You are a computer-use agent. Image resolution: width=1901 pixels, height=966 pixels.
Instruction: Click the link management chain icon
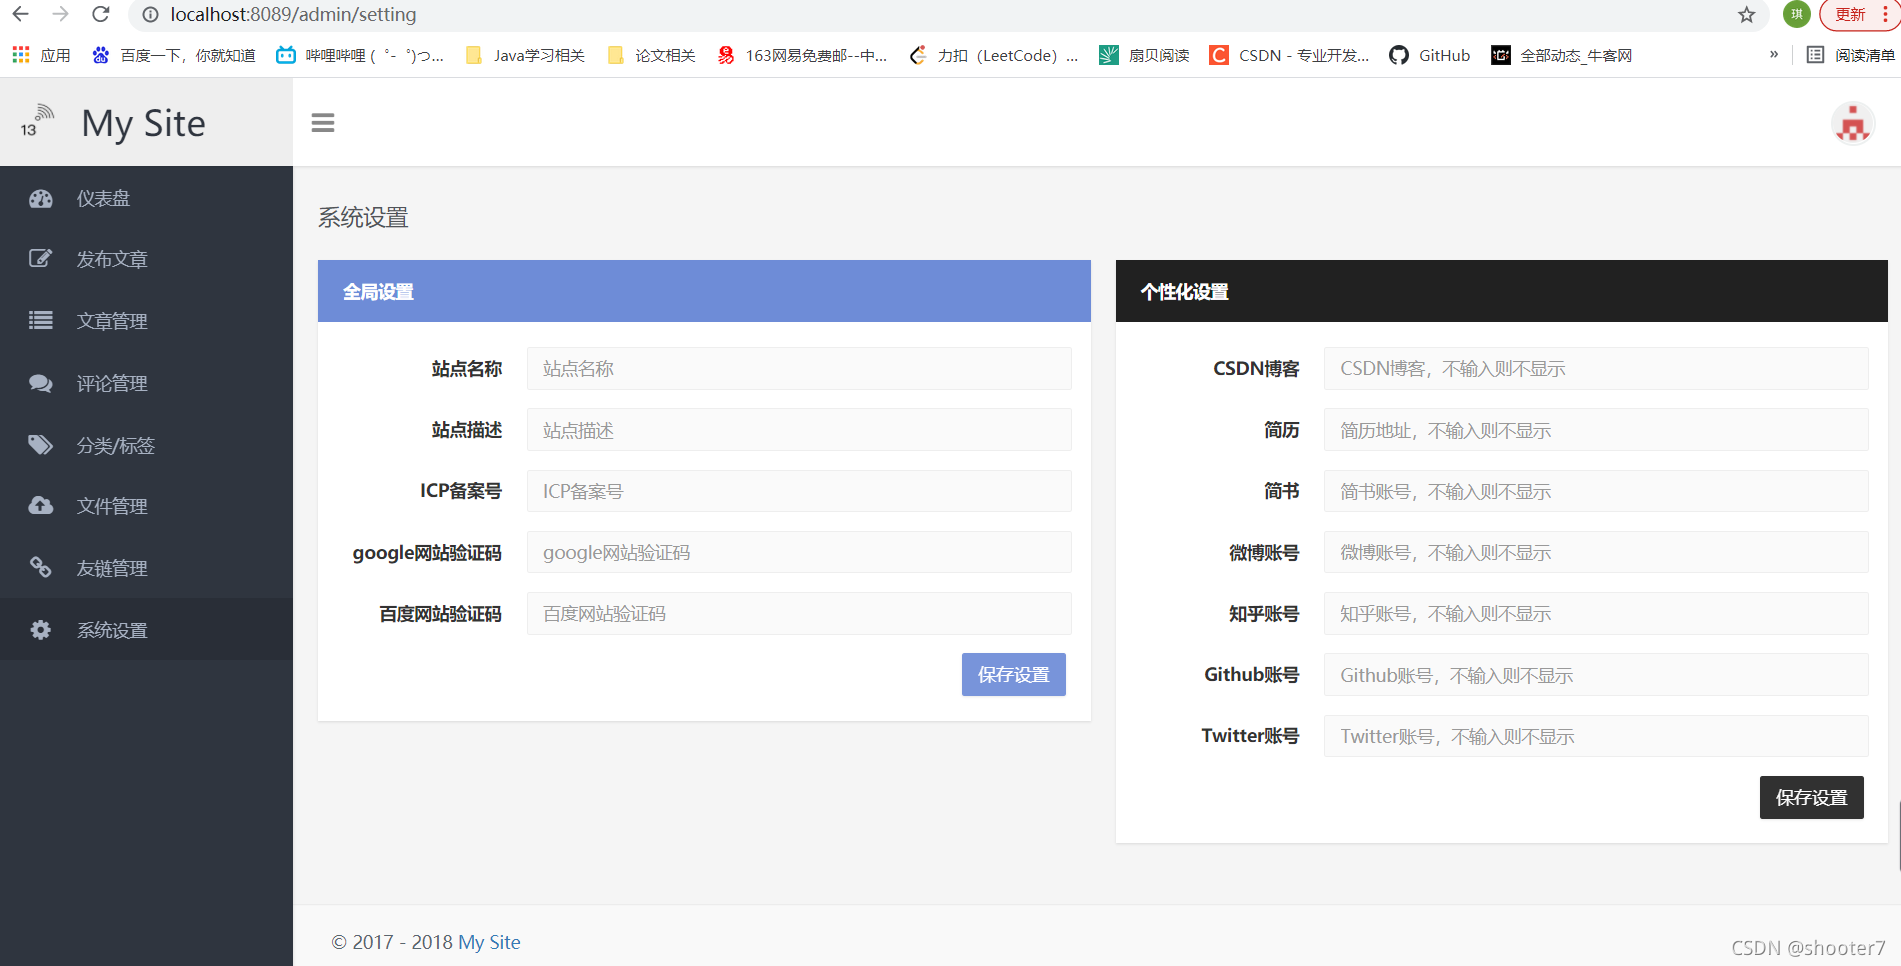click(41, 568)
